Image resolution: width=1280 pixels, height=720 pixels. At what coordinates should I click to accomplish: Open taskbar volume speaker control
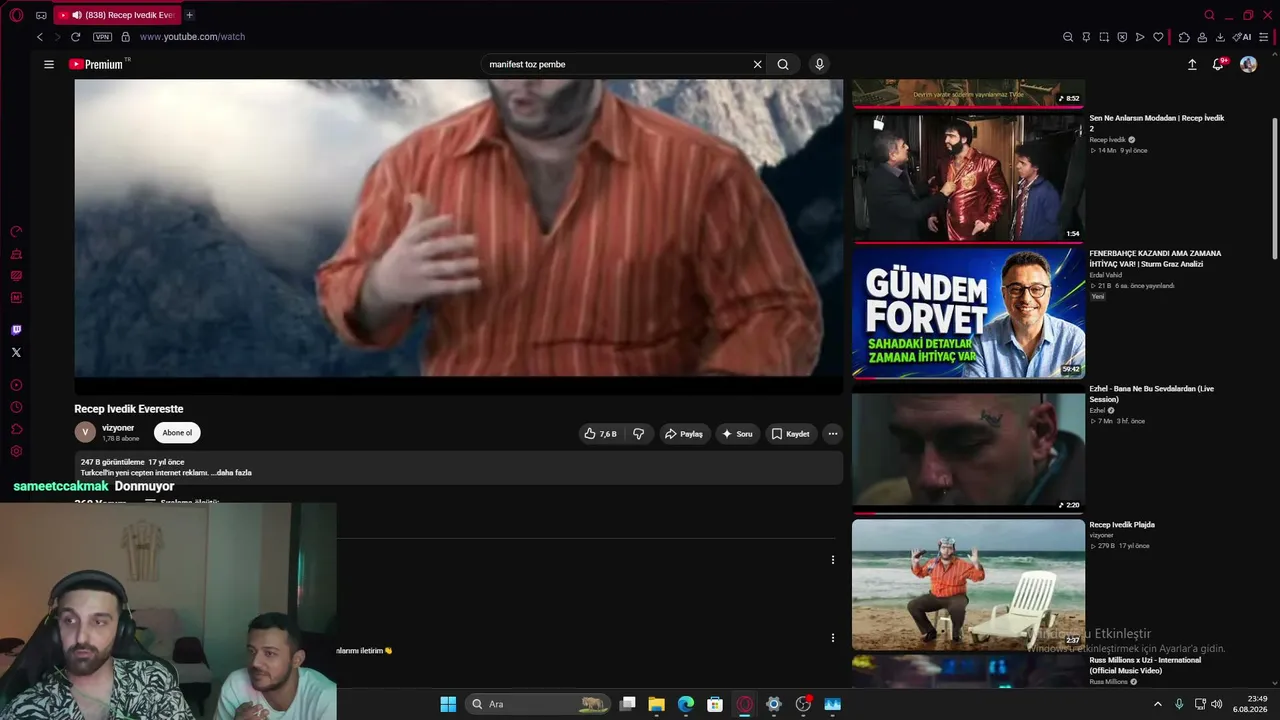click(x=1216, y=704)
